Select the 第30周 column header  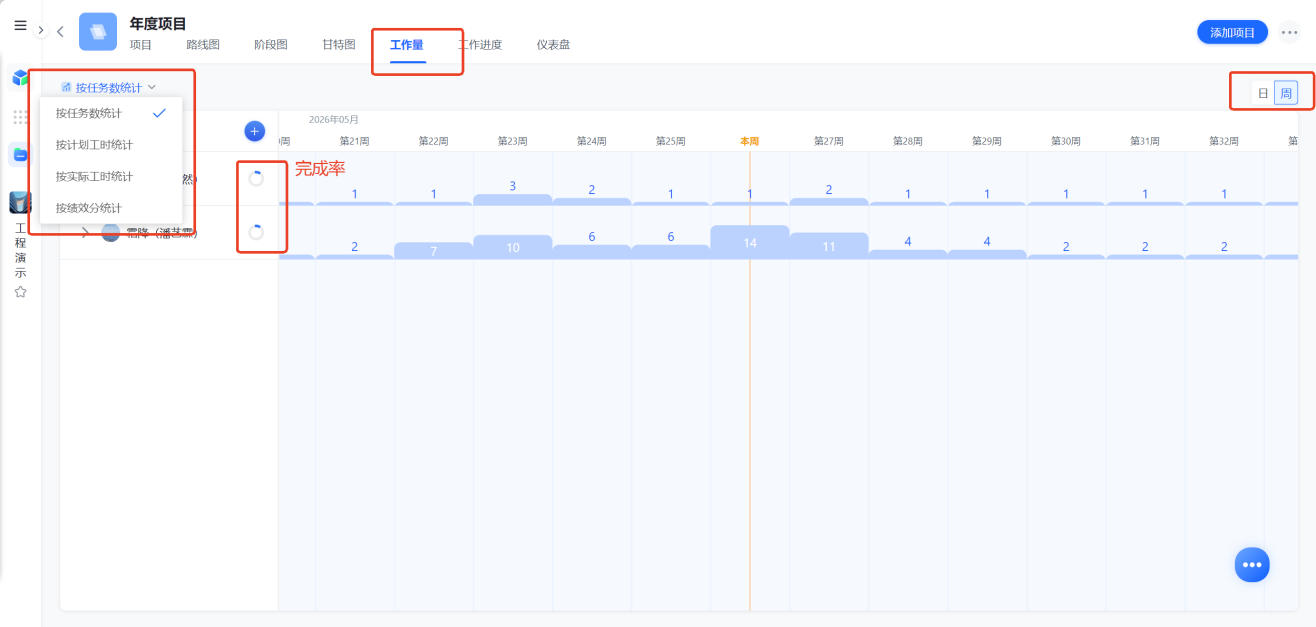(x=1066, y=142)
